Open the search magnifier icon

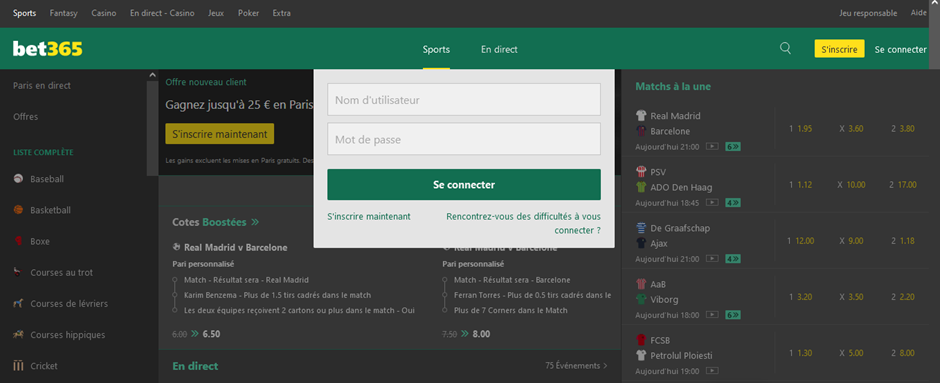[x=785, y=49]
